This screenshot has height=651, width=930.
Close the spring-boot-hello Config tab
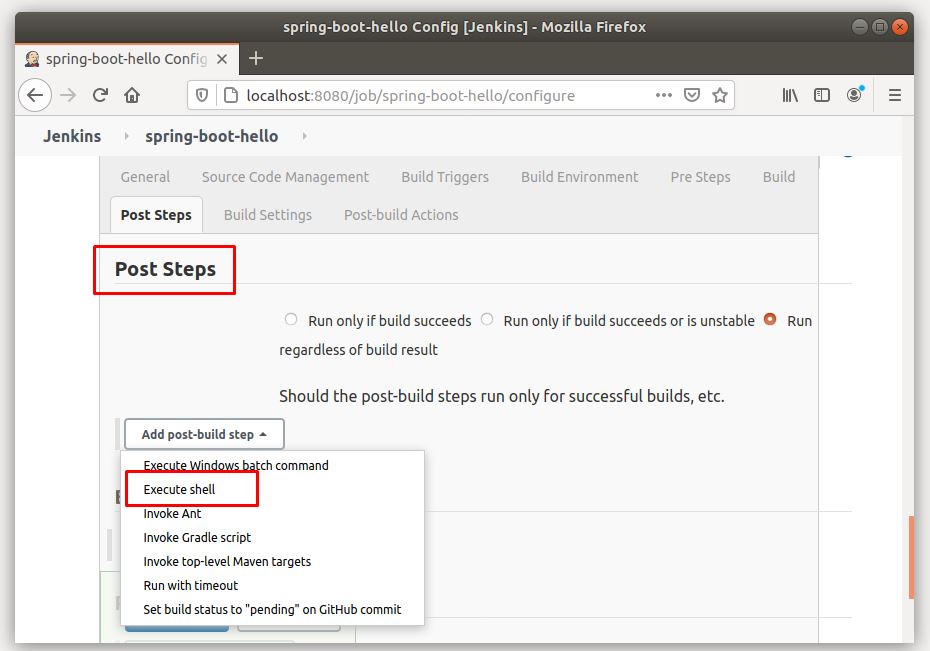tap(222, 59)
